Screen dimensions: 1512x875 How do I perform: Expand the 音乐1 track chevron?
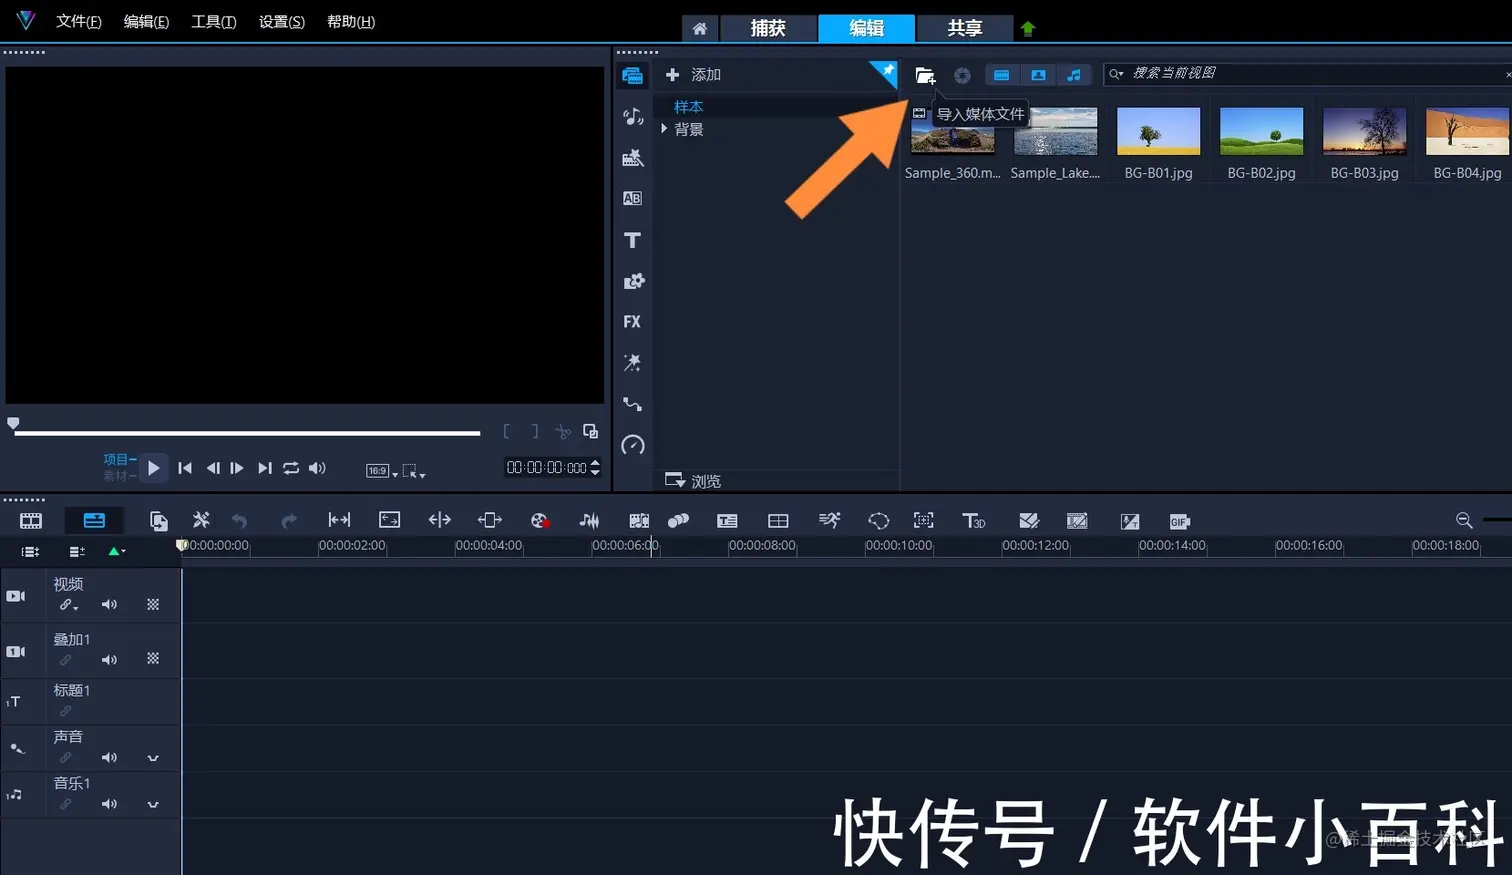click(x=153, y=804)
